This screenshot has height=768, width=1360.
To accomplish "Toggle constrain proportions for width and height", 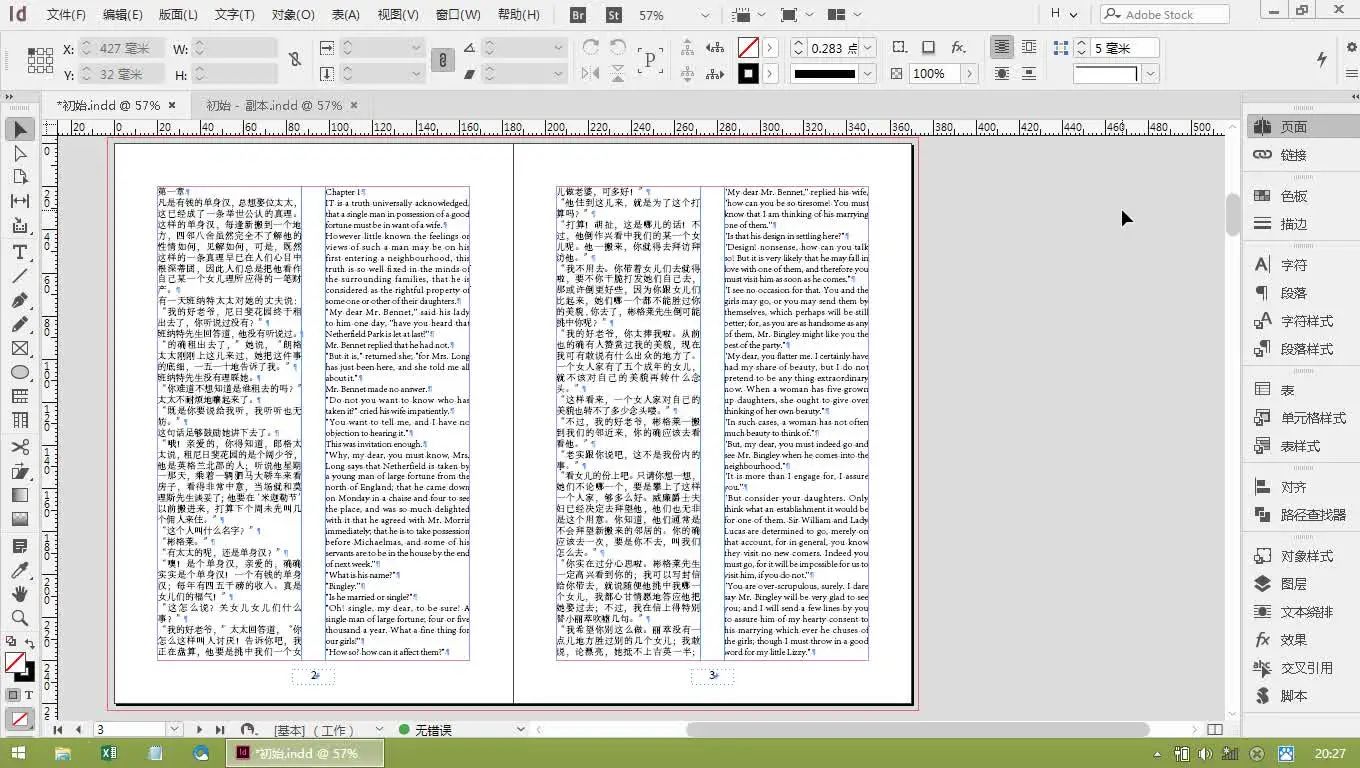I will pos(295,60).
